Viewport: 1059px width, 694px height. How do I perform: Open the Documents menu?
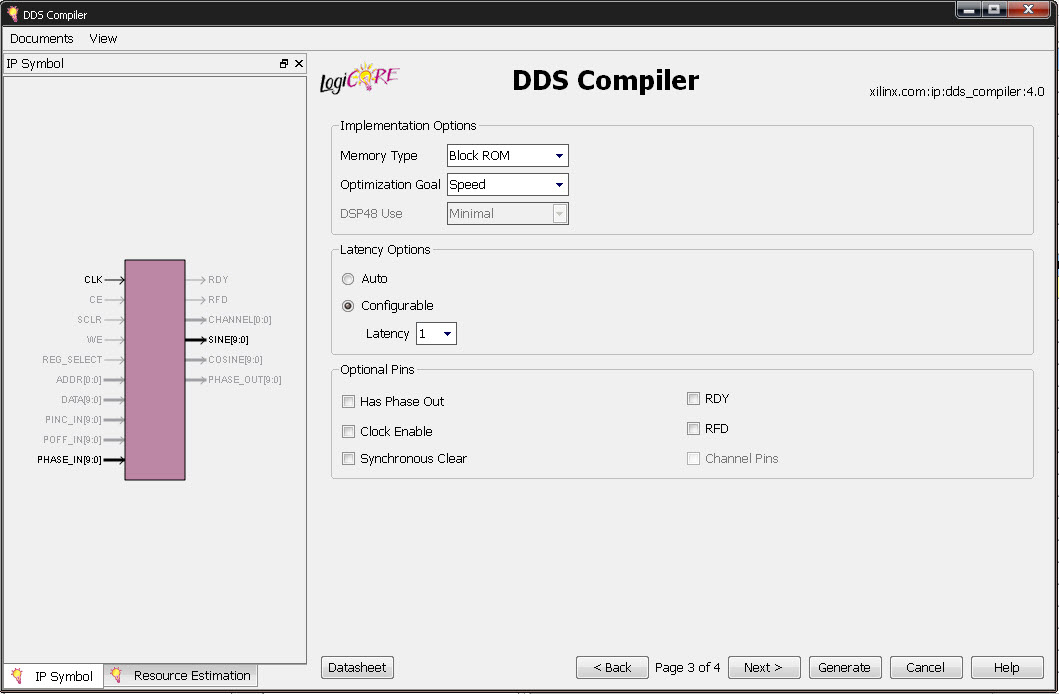(x=42, y=39)
